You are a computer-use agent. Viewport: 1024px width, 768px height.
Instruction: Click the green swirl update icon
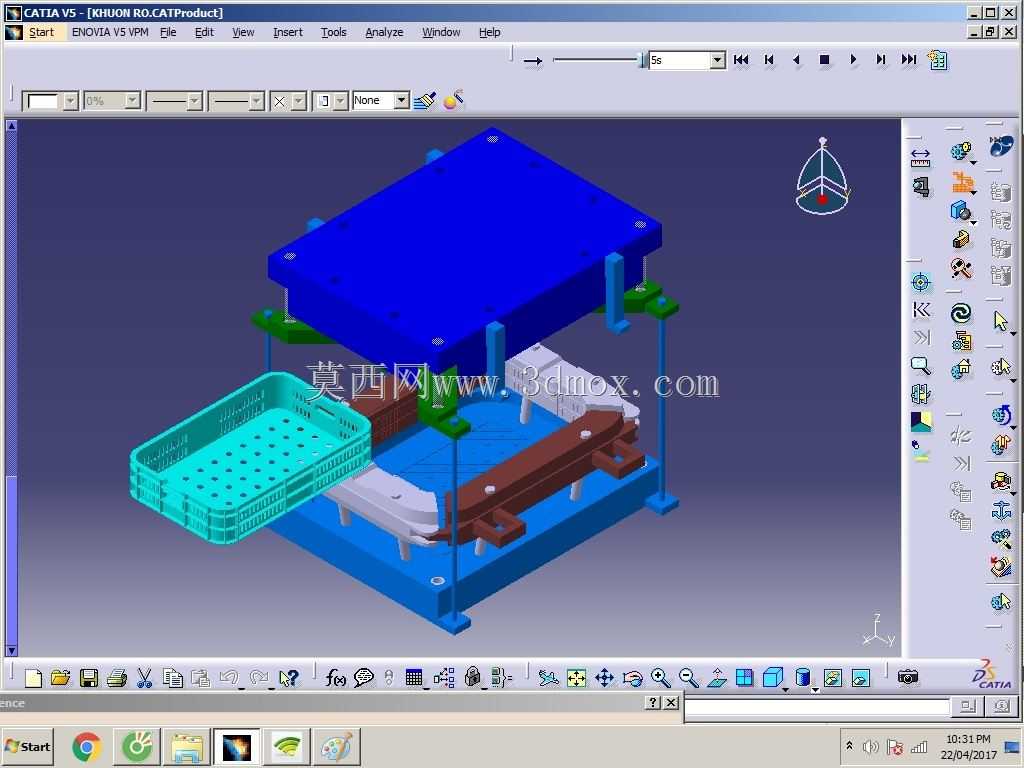pyautogui.click(x=961, y=313)
